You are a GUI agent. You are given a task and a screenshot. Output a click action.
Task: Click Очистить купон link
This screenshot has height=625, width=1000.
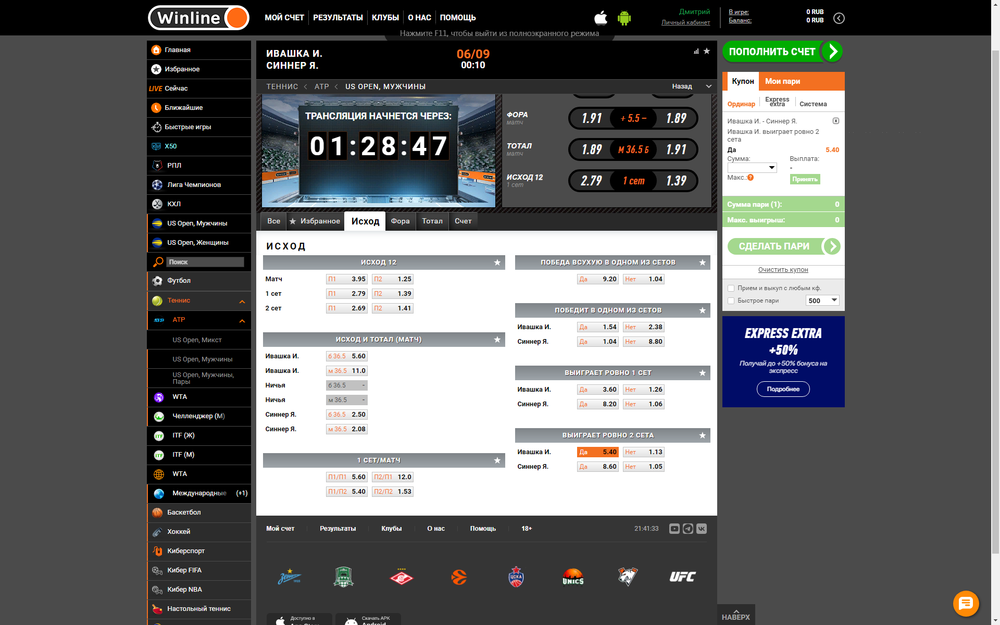[783, 270]
